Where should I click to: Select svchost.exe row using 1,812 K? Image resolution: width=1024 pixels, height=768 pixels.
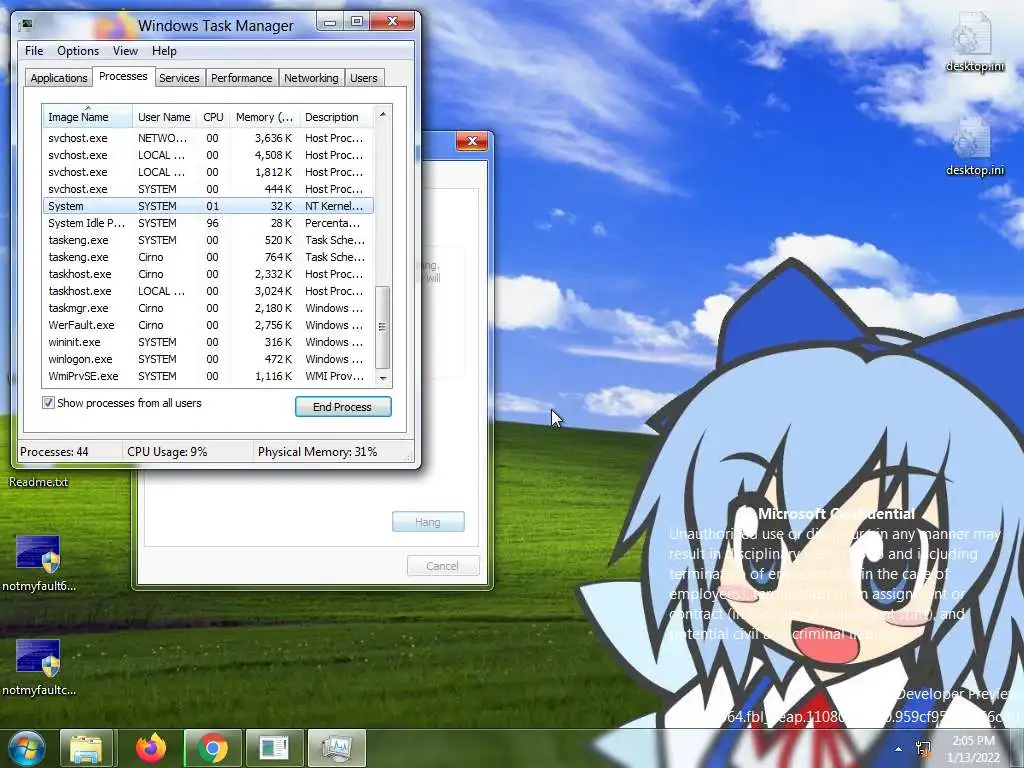208,172
